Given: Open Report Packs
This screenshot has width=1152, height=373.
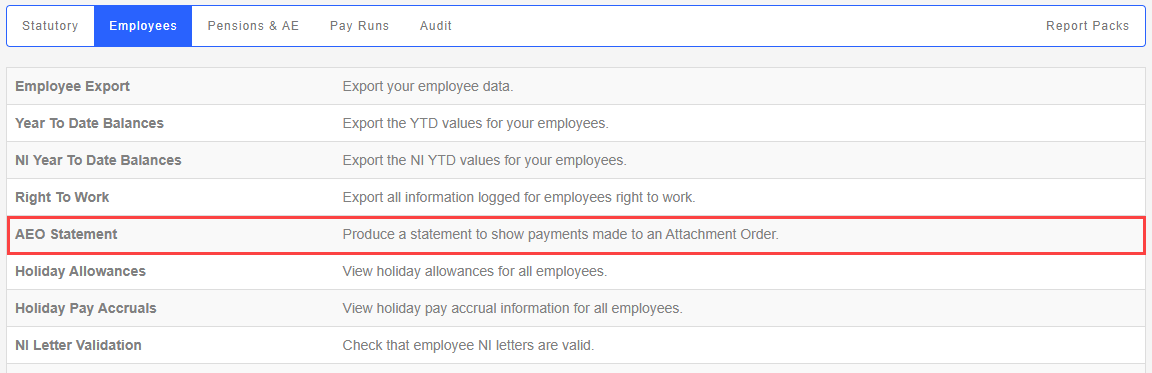Looking at the screenshot, I should click(1087, 26).
